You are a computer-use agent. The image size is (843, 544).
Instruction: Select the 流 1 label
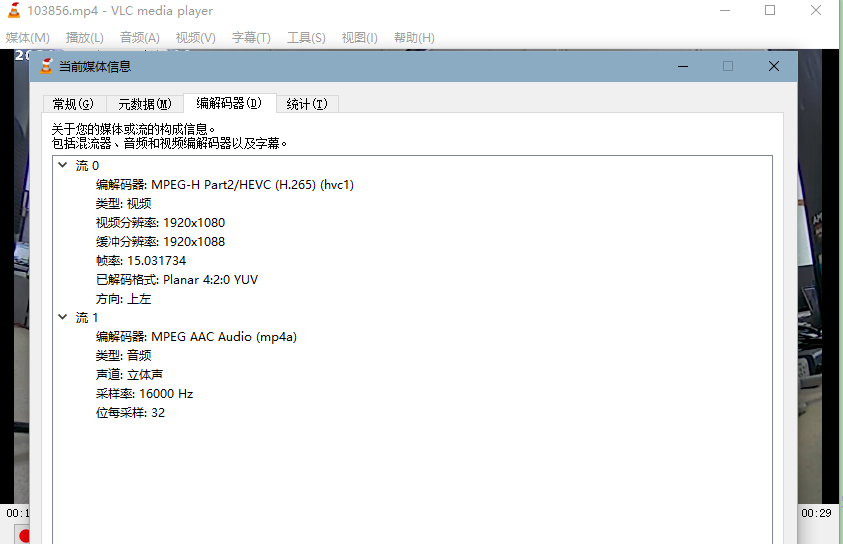point(87,318)
